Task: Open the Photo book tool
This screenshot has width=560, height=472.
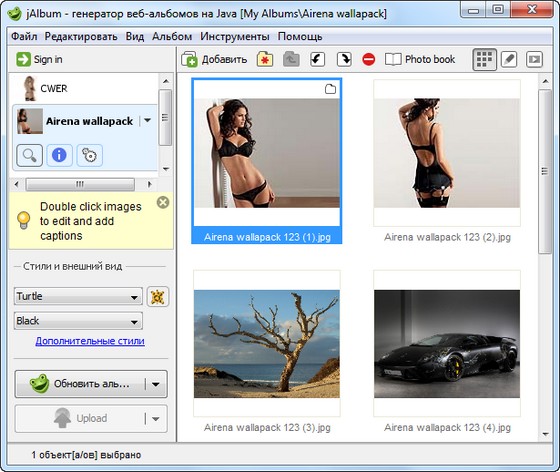Action: tap(420, 59)
